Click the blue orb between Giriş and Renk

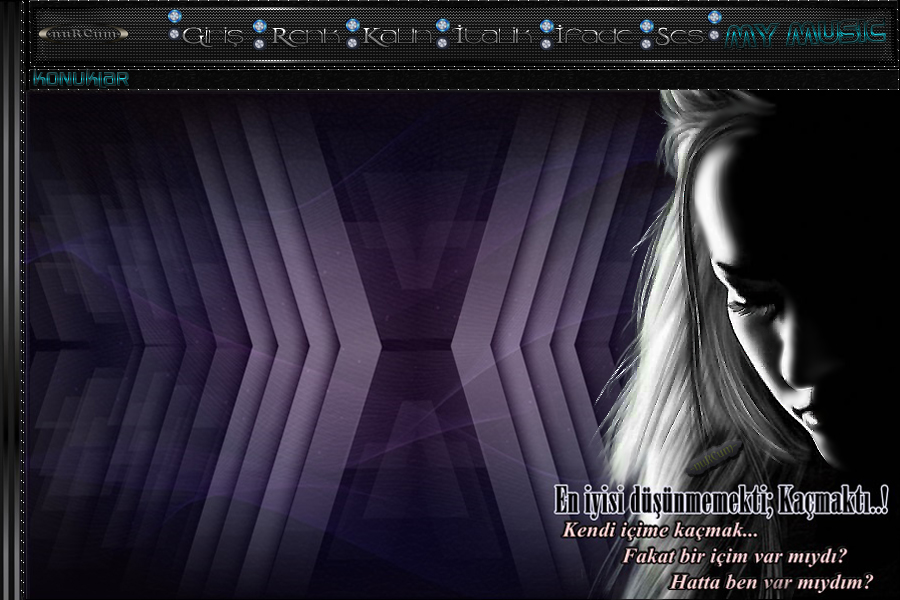[260, 25]
